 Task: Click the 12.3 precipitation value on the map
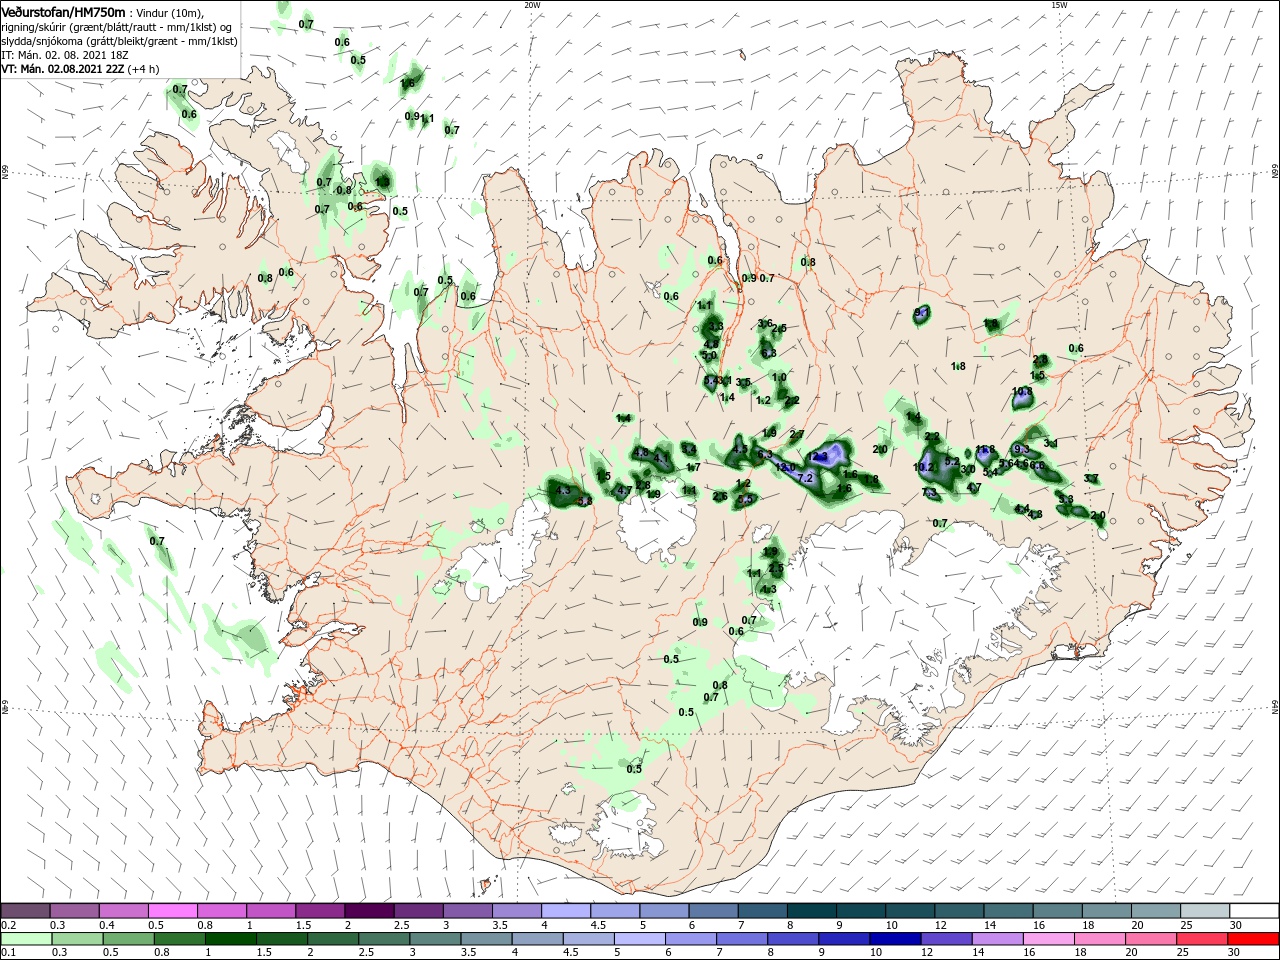817,456
